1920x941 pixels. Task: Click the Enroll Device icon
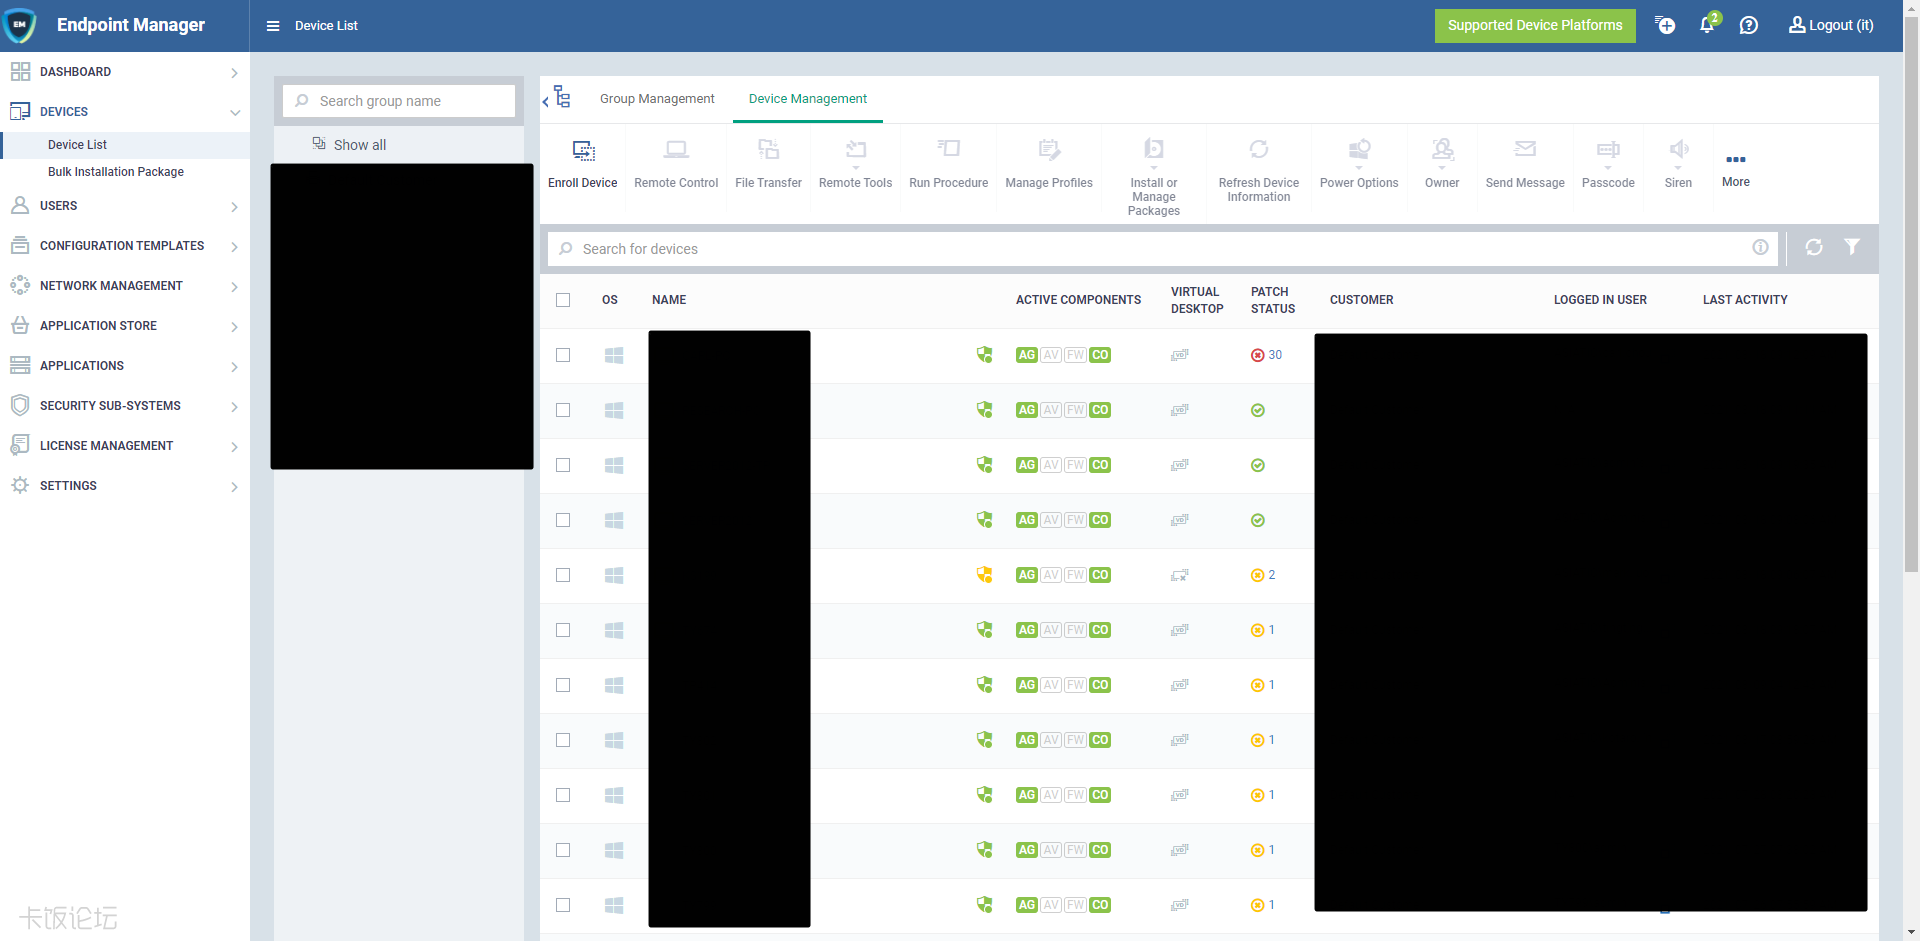point(583,151)
